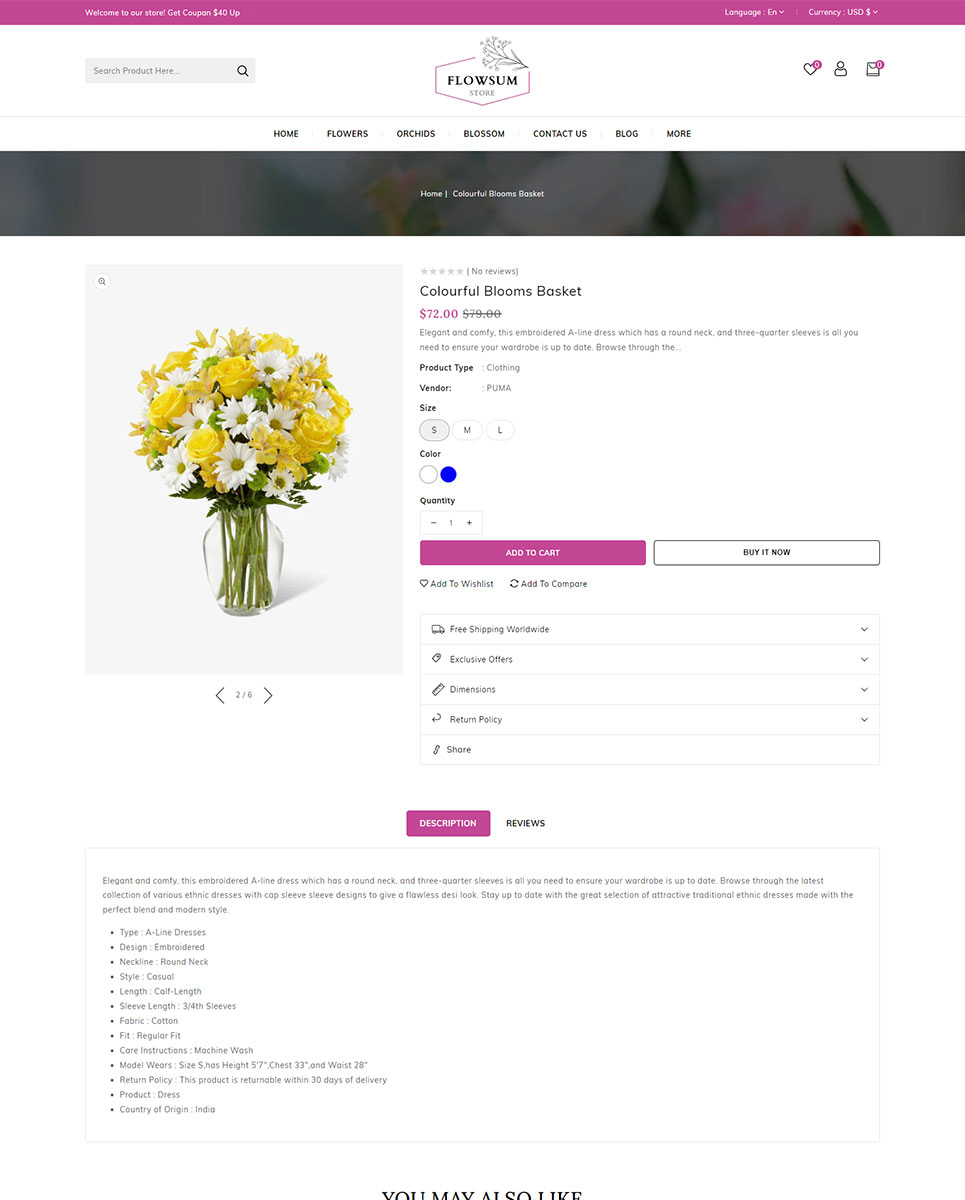This screenshot has width=965, height=1200.
Task: Increase quantity with plus button
Action: [469, 523]
